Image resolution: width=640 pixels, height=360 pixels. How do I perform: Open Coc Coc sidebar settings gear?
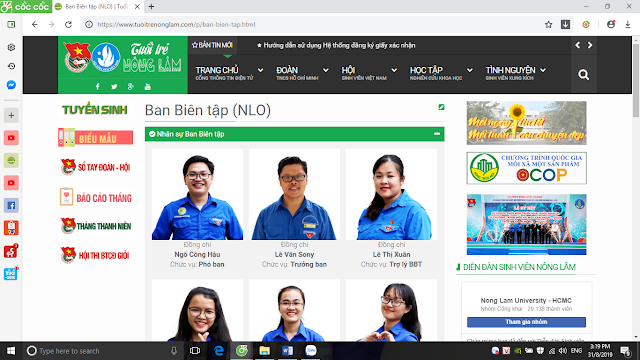click(x=11, y=47)
